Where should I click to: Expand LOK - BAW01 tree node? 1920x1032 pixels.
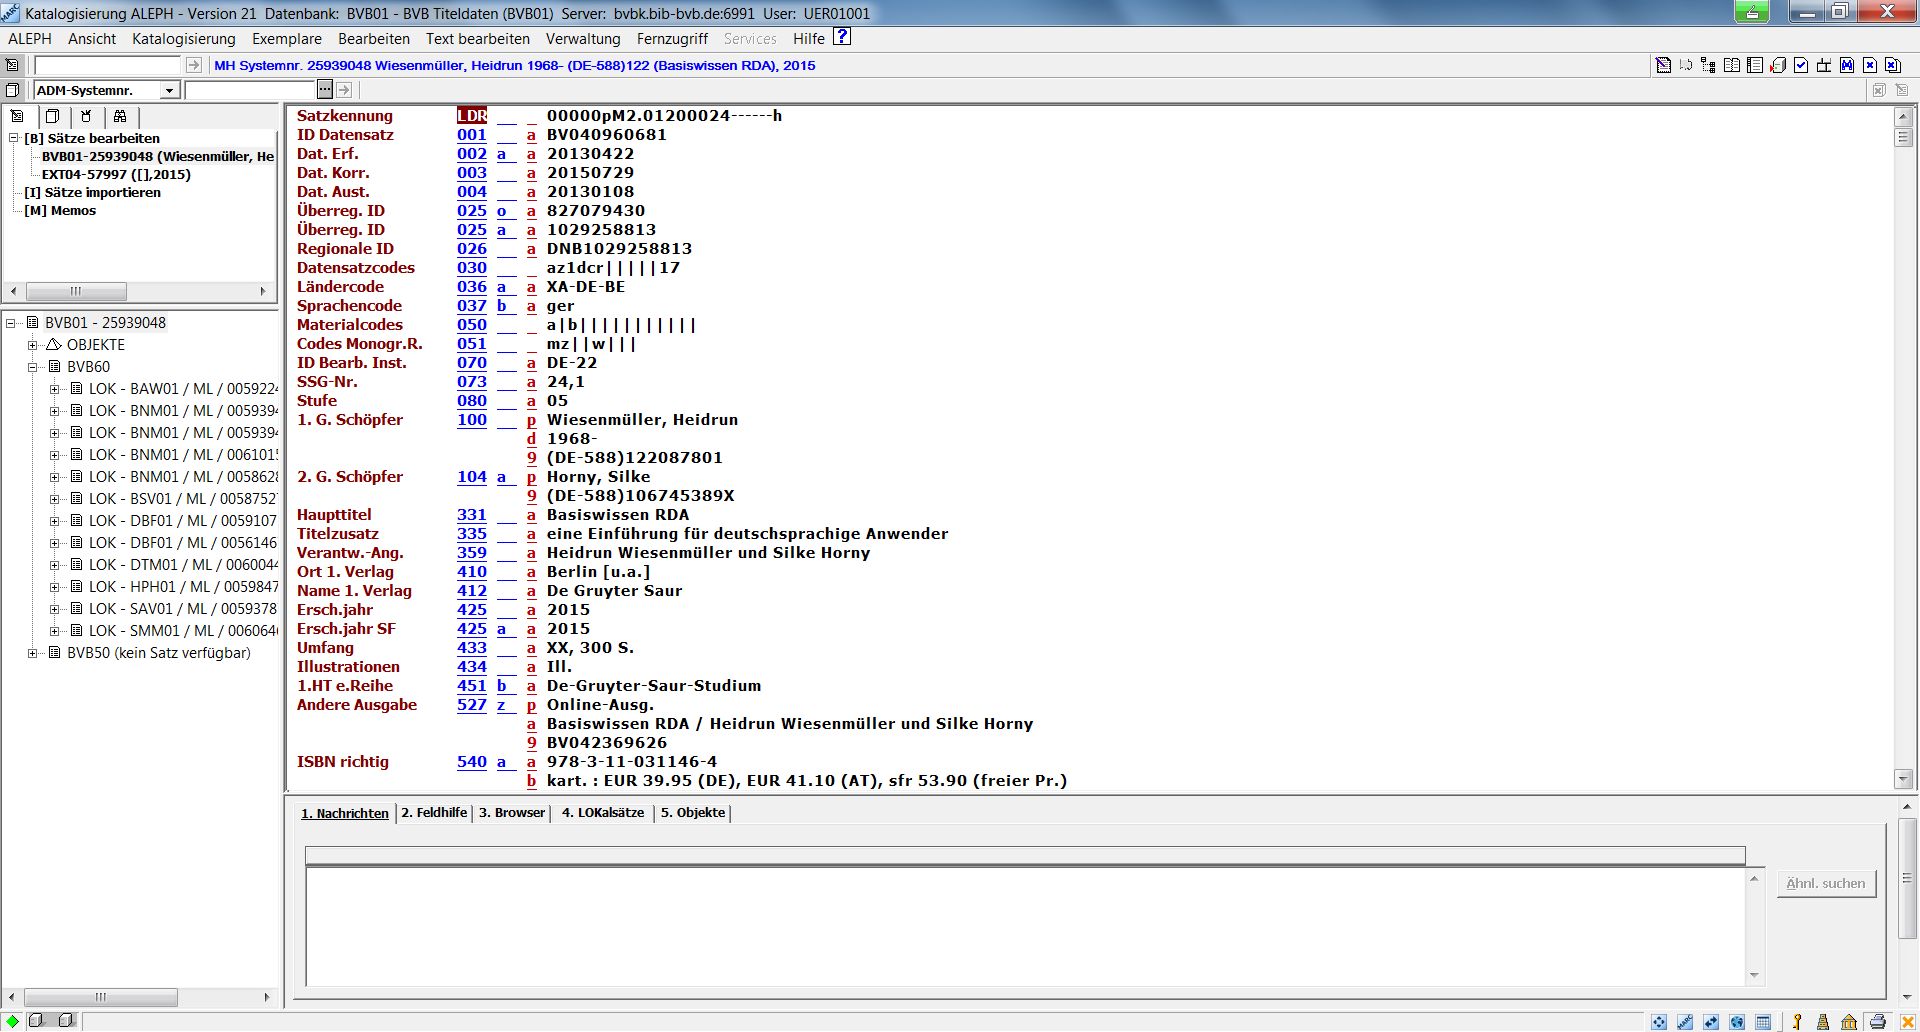pos(55,389)
